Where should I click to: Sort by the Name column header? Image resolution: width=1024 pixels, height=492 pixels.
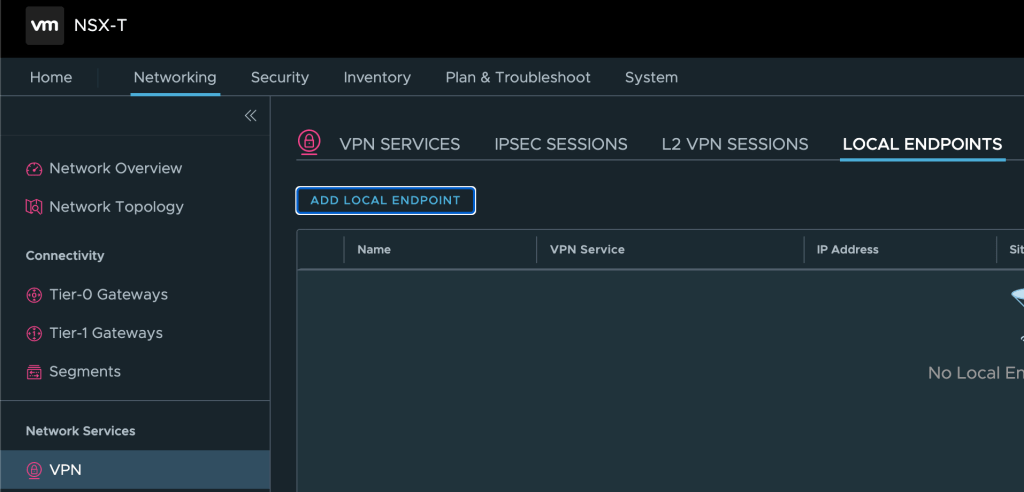374,250
